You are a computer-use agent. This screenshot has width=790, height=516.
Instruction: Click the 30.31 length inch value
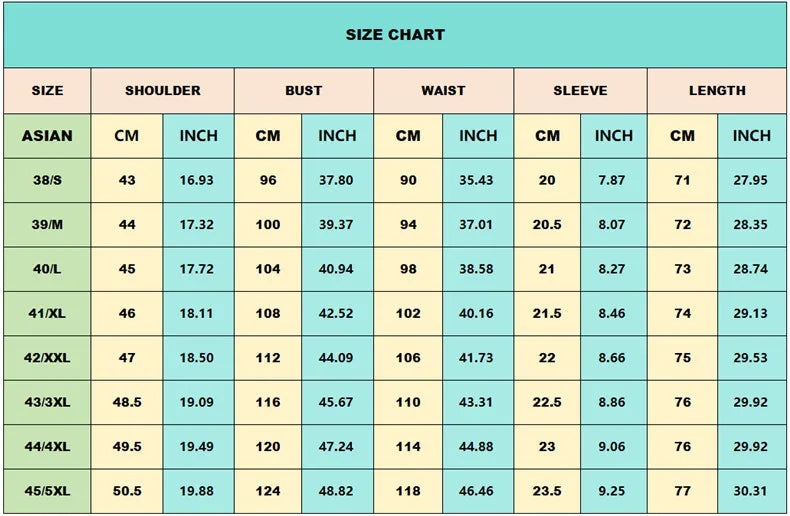751,492
